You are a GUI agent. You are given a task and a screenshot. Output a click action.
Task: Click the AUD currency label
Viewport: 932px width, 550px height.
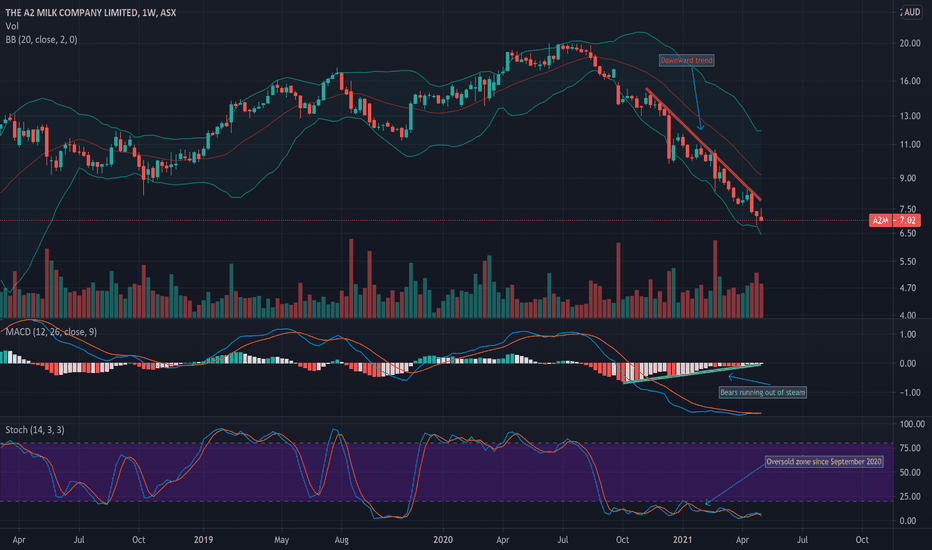click(912, 12)
